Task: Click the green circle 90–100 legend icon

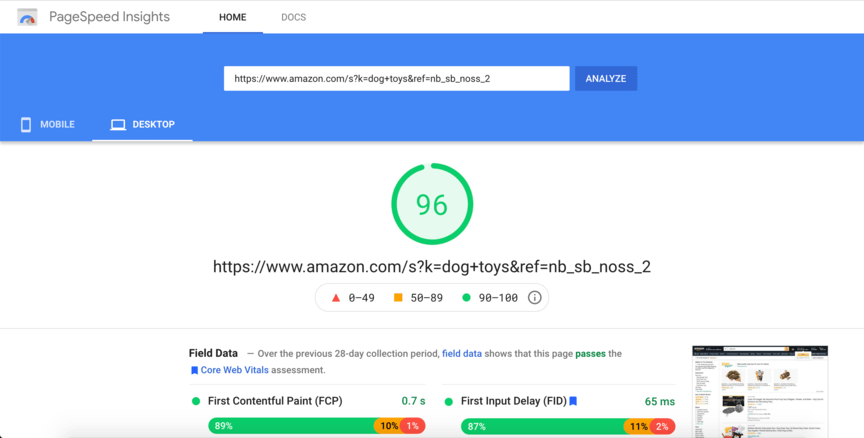Action: tap(466, 297)
